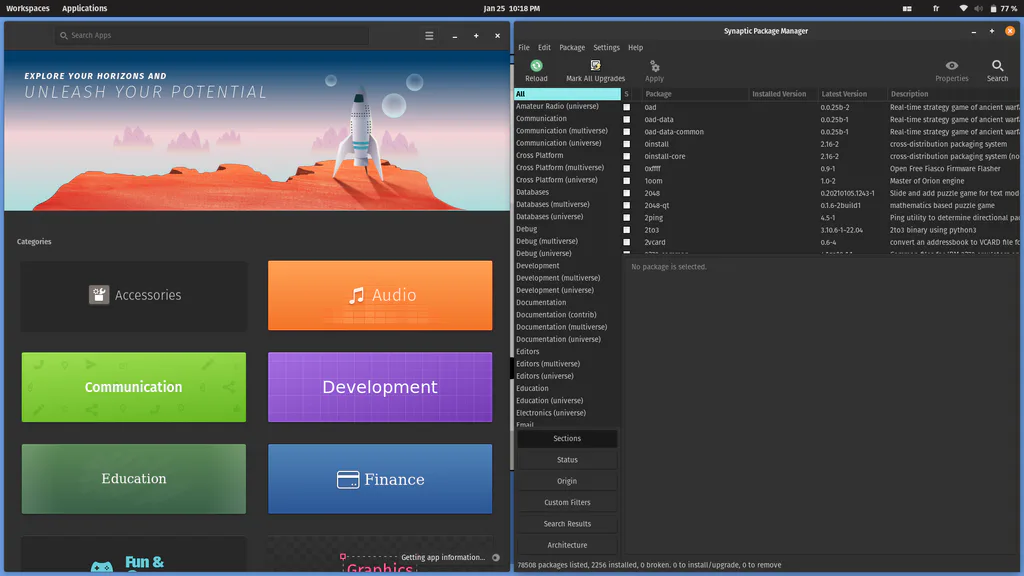The image size is (1024, 576).
Task: Click the Custom Filters button
Action: pos(567,502)
